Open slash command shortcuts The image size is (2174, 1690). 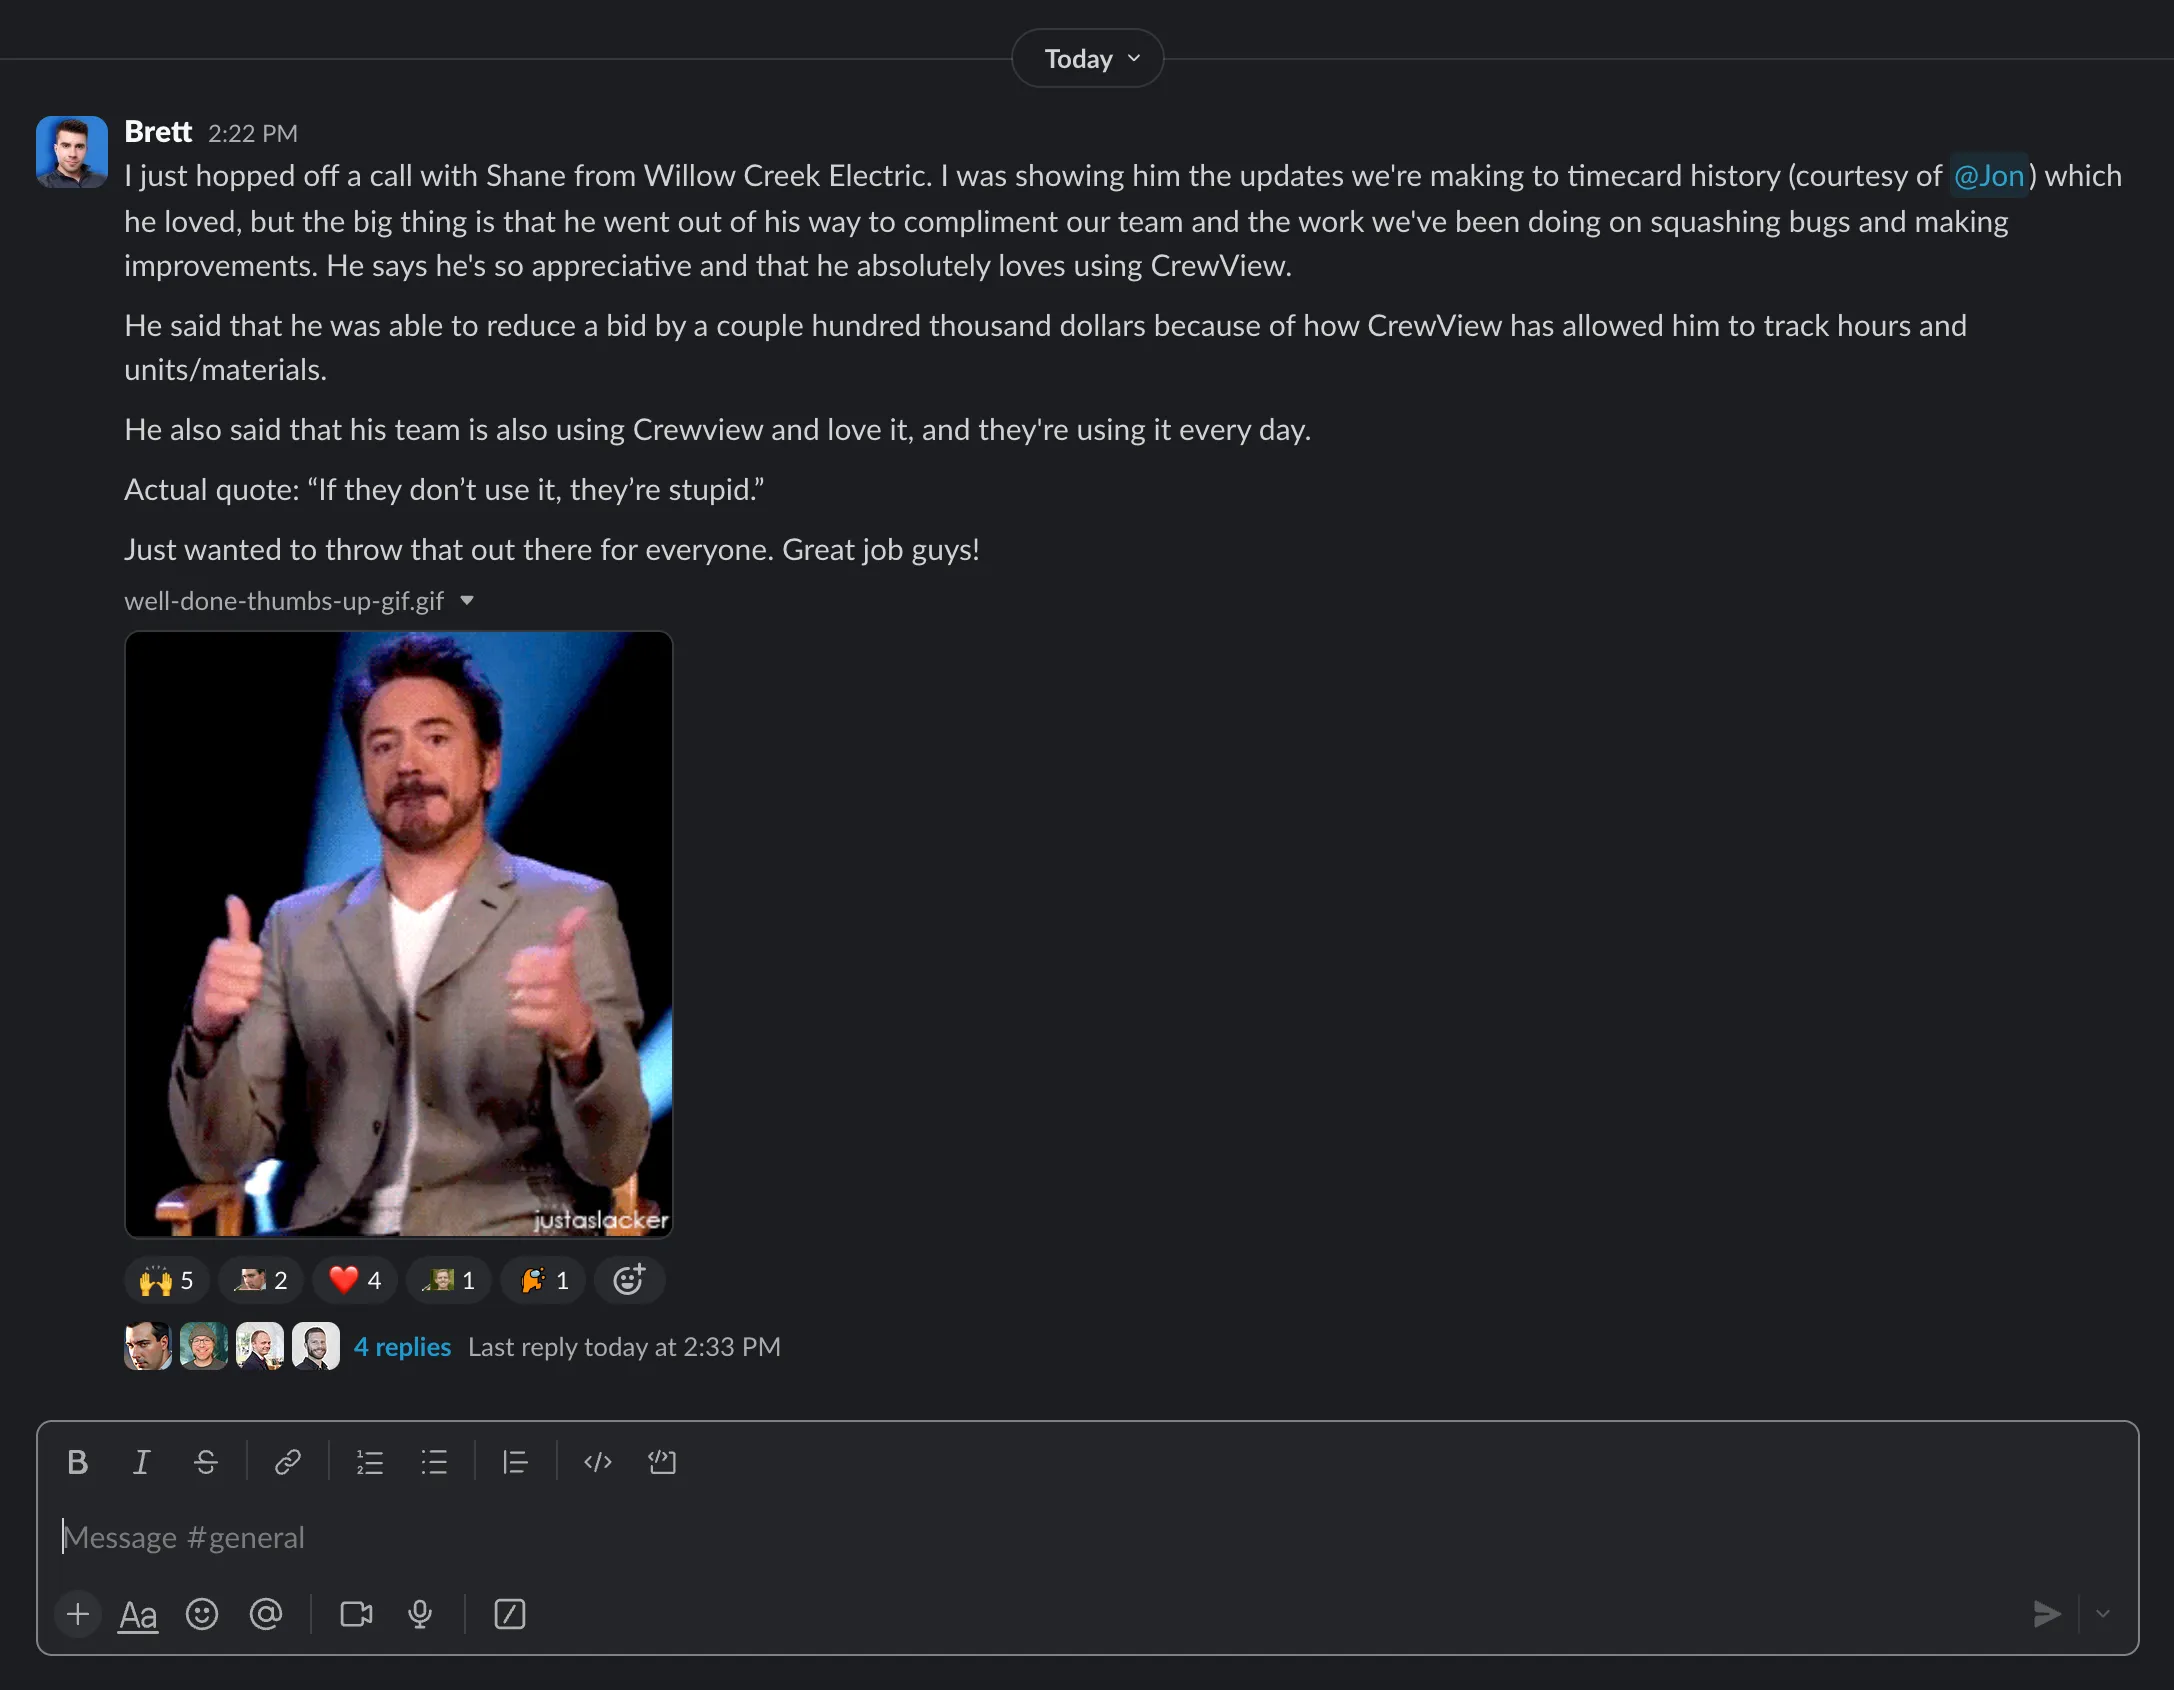(510, 1614)
